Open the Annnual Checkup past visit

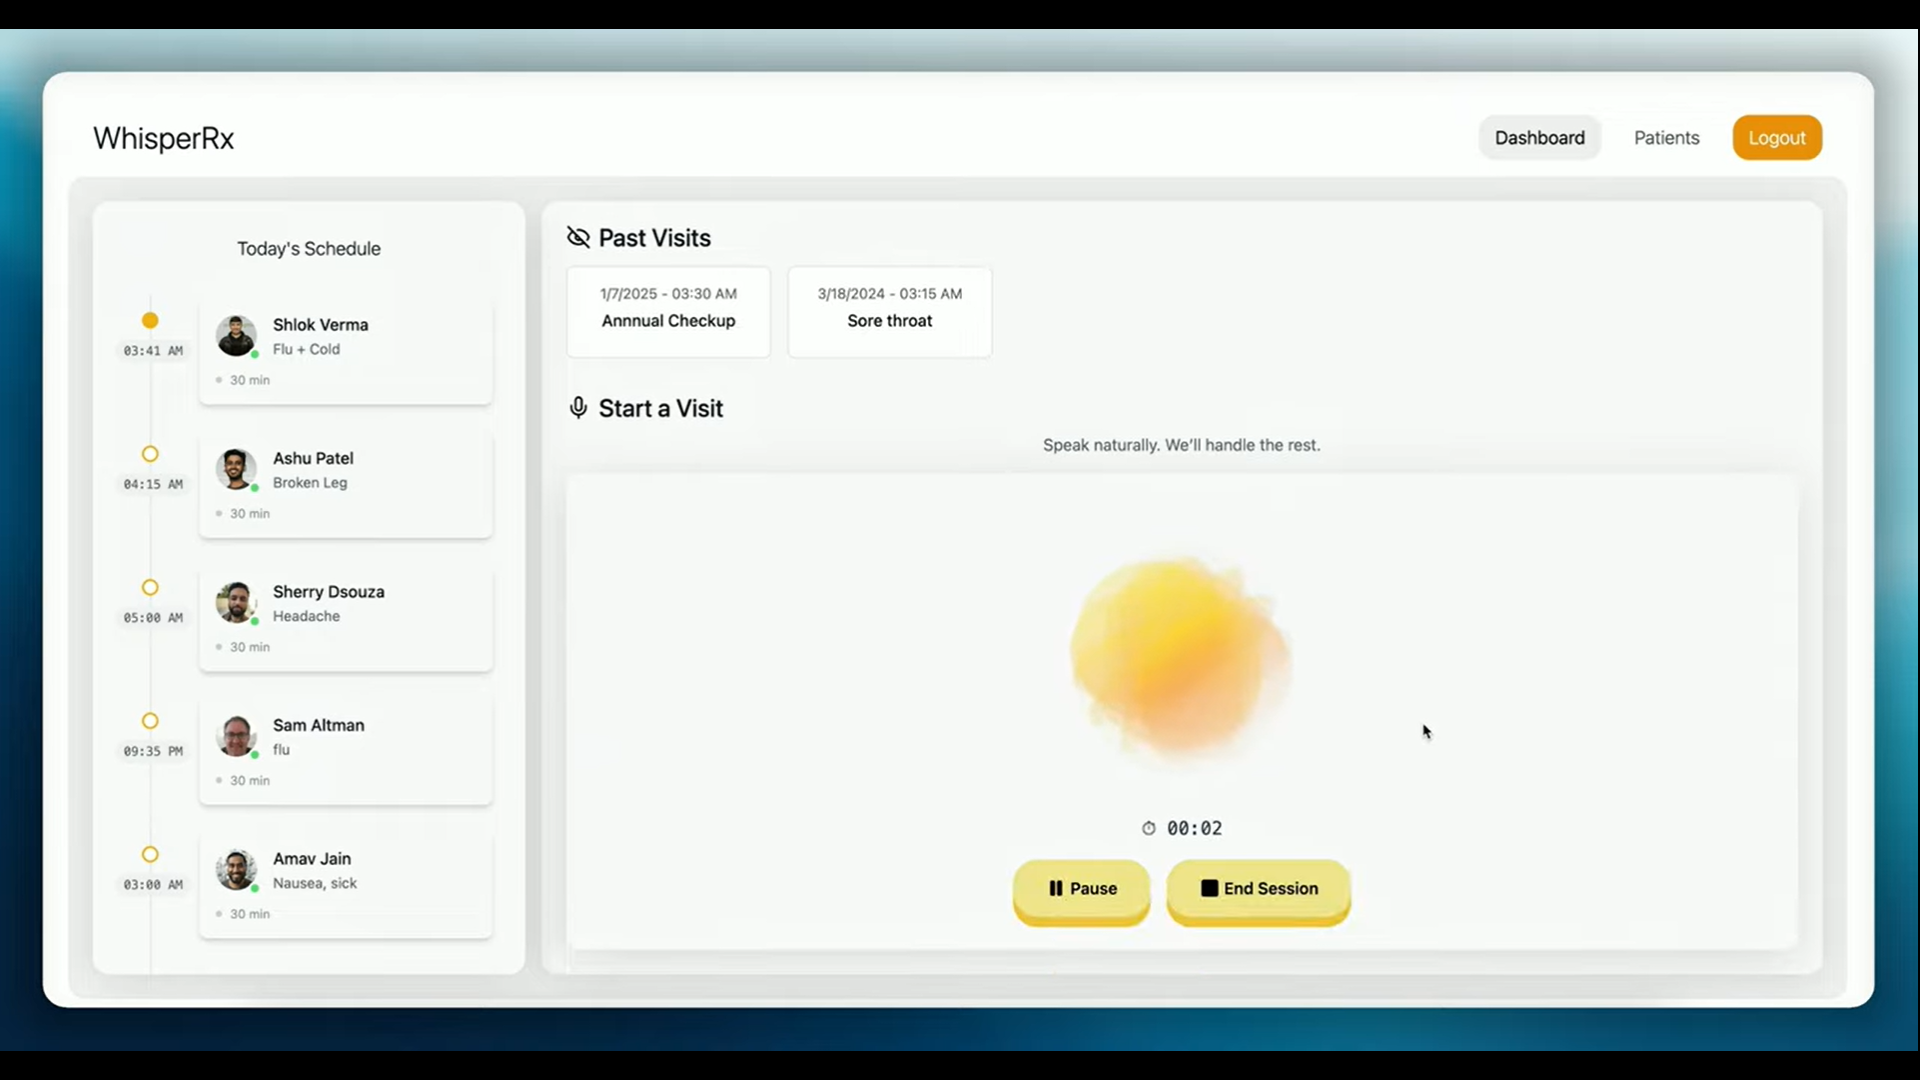click(668, 311)
